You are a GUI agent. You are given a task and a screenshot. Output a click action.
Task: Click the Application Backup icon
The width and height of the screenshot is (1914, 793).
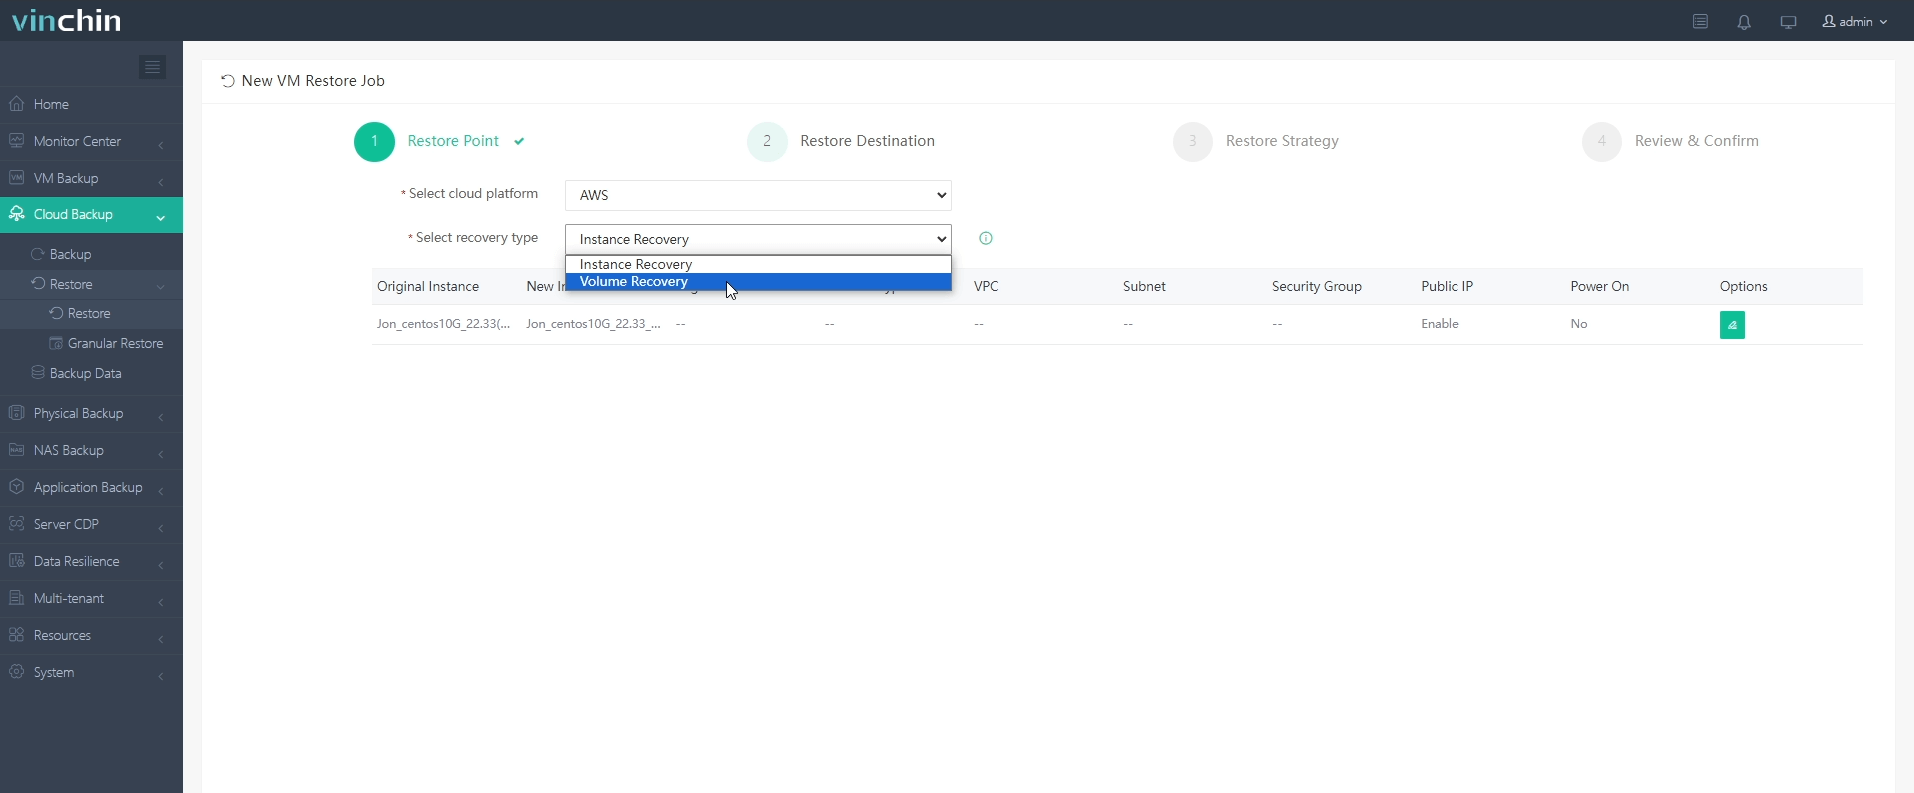16,487
